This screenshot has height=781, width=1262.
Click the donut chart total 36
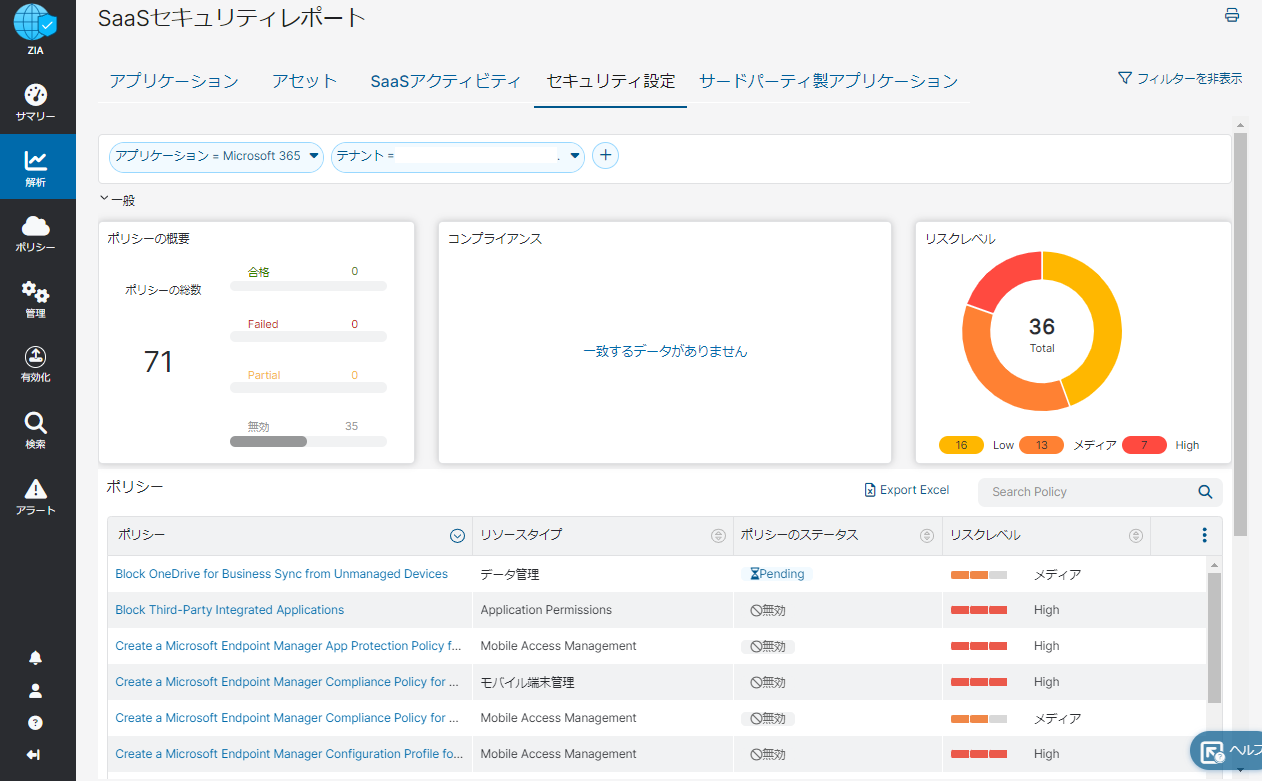click(x=1042, y=327)
